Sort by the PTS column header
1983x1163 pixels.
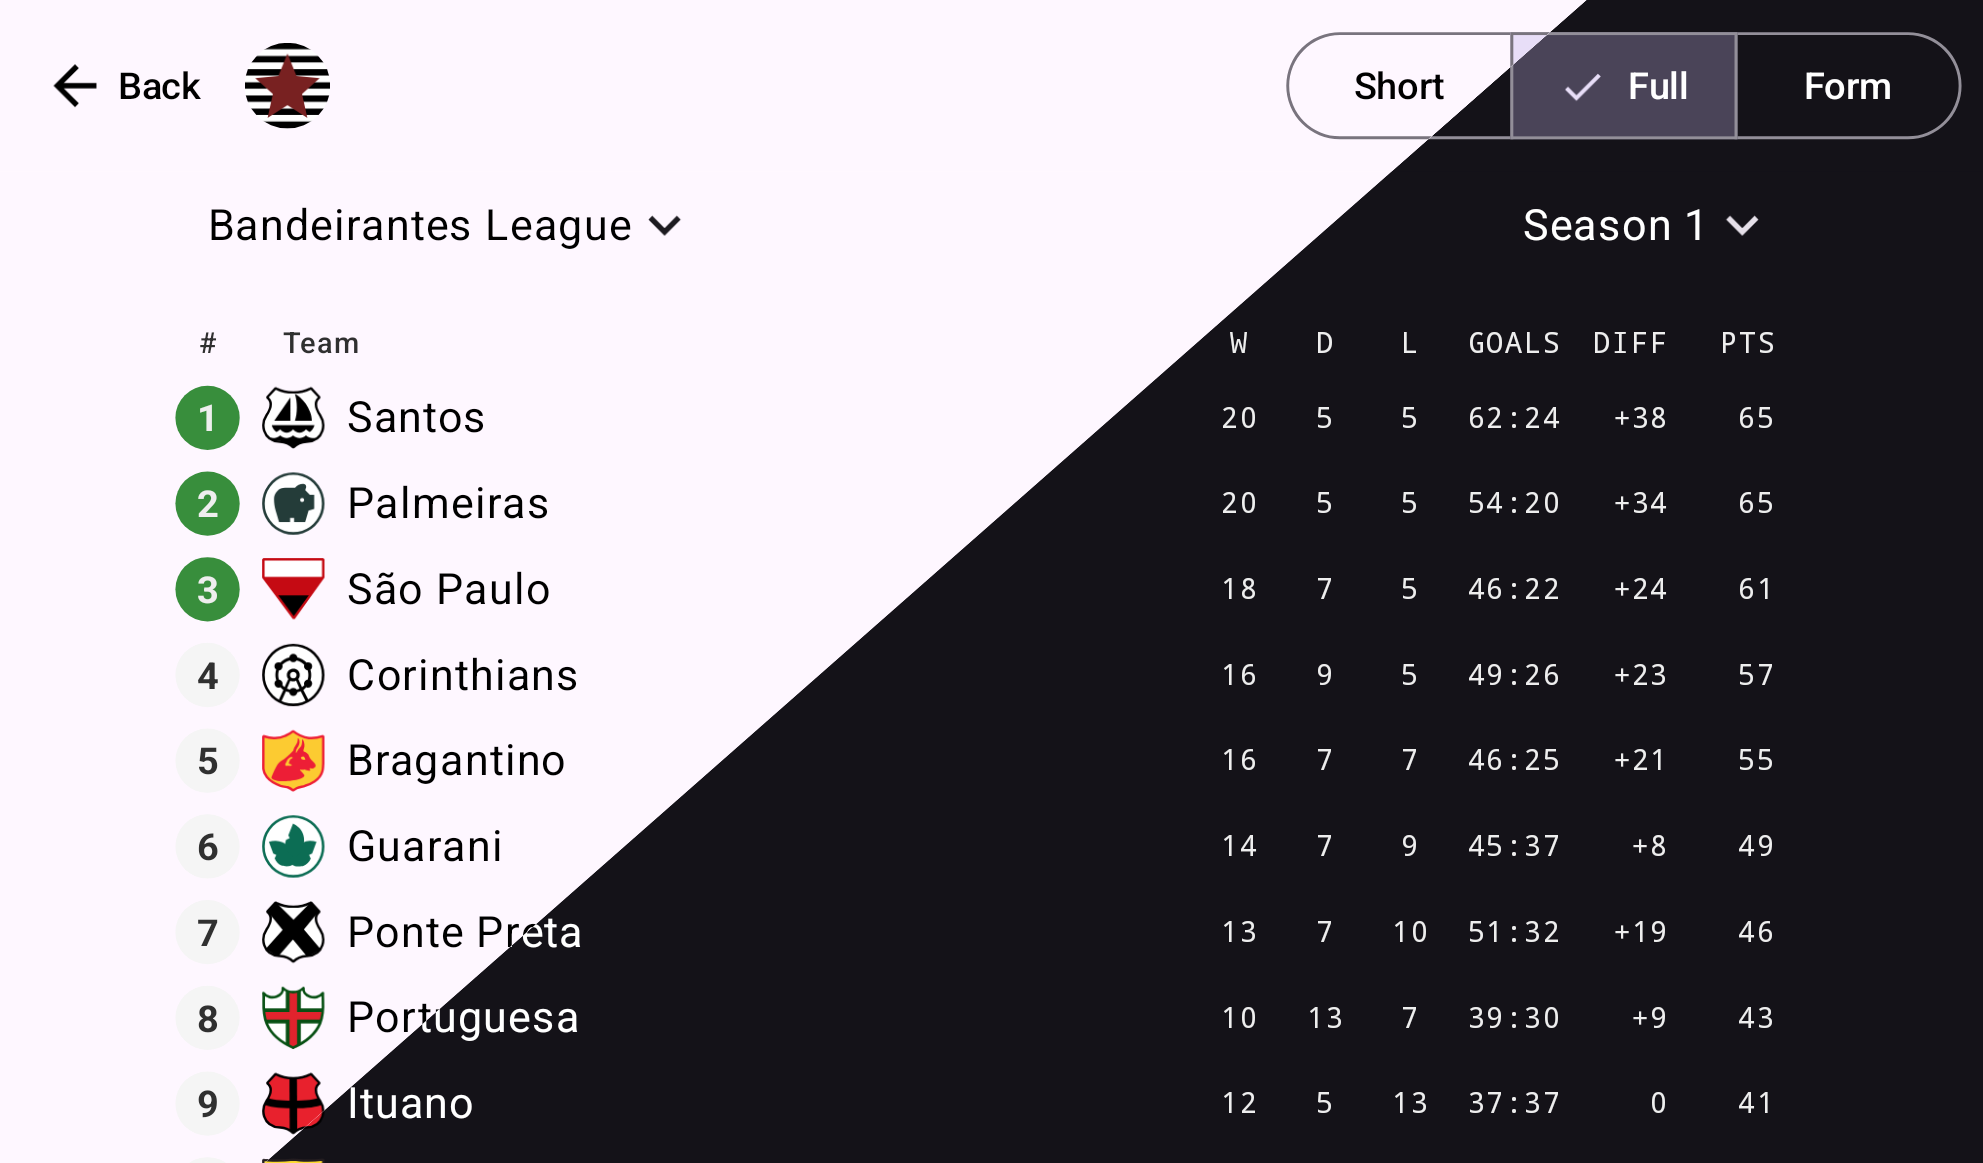(1747, 343)
